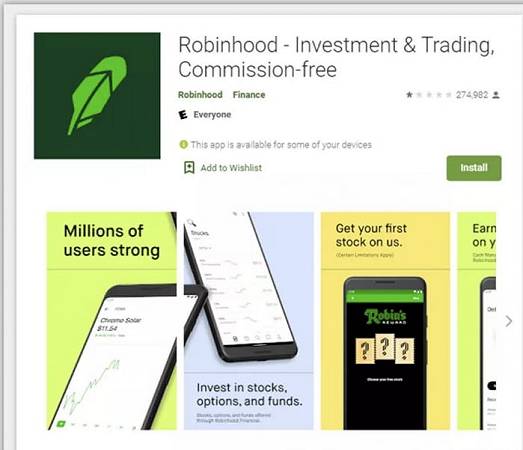Click the reviewer count person icon
Viewport: 523px width, 450px height.
coord(496,95)
